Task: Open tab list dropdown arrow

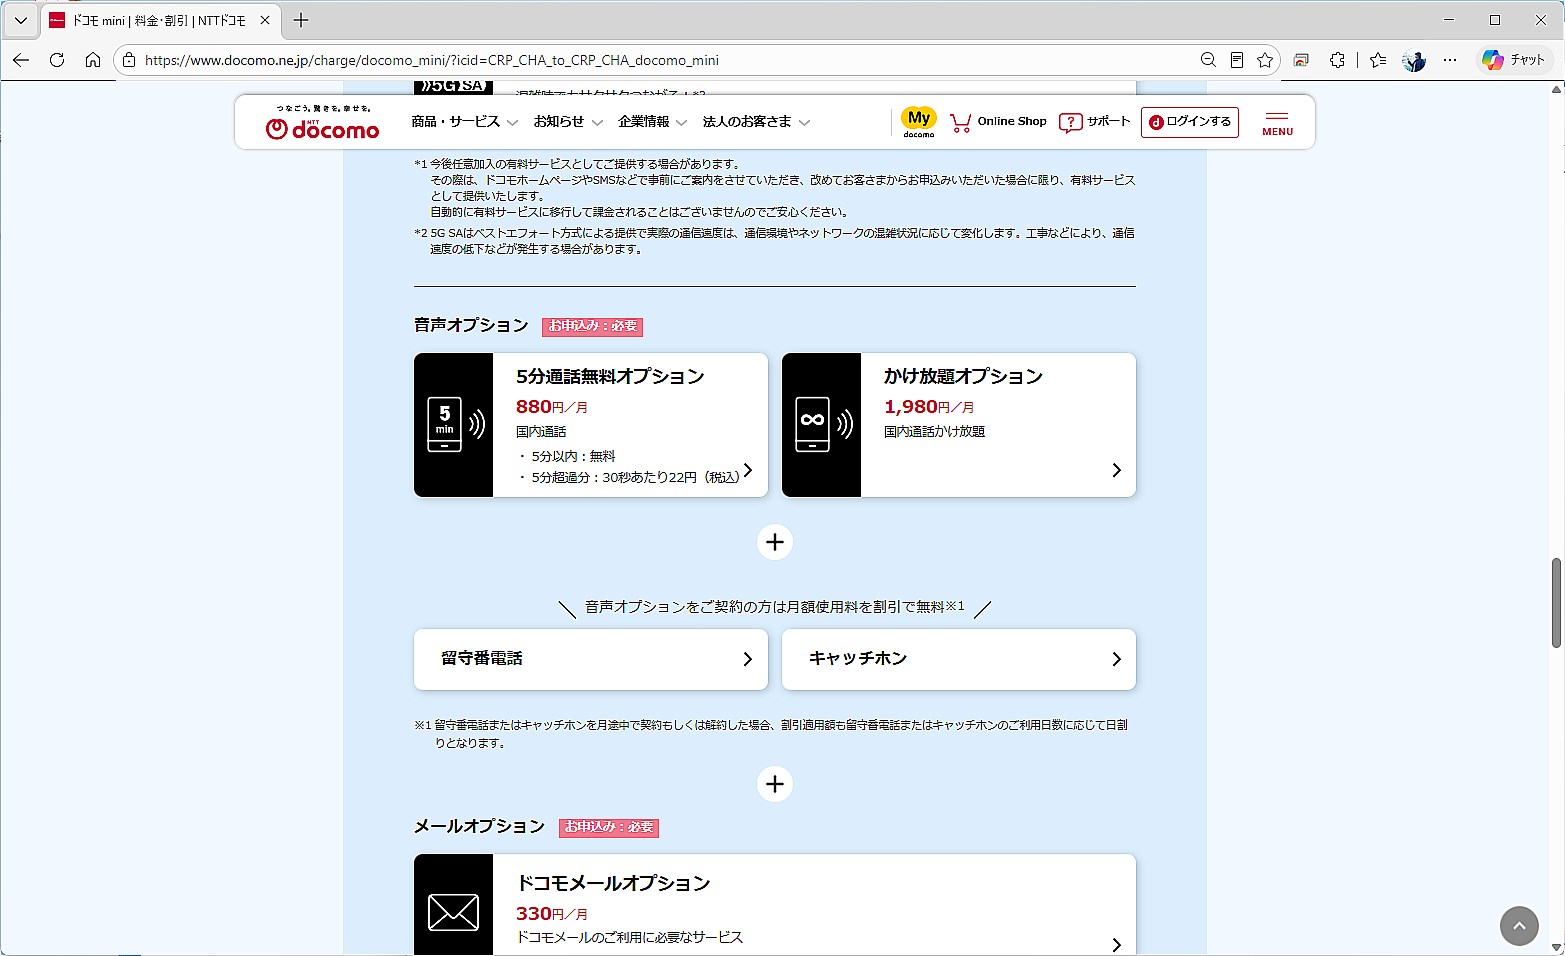Action: pos(20,20)
